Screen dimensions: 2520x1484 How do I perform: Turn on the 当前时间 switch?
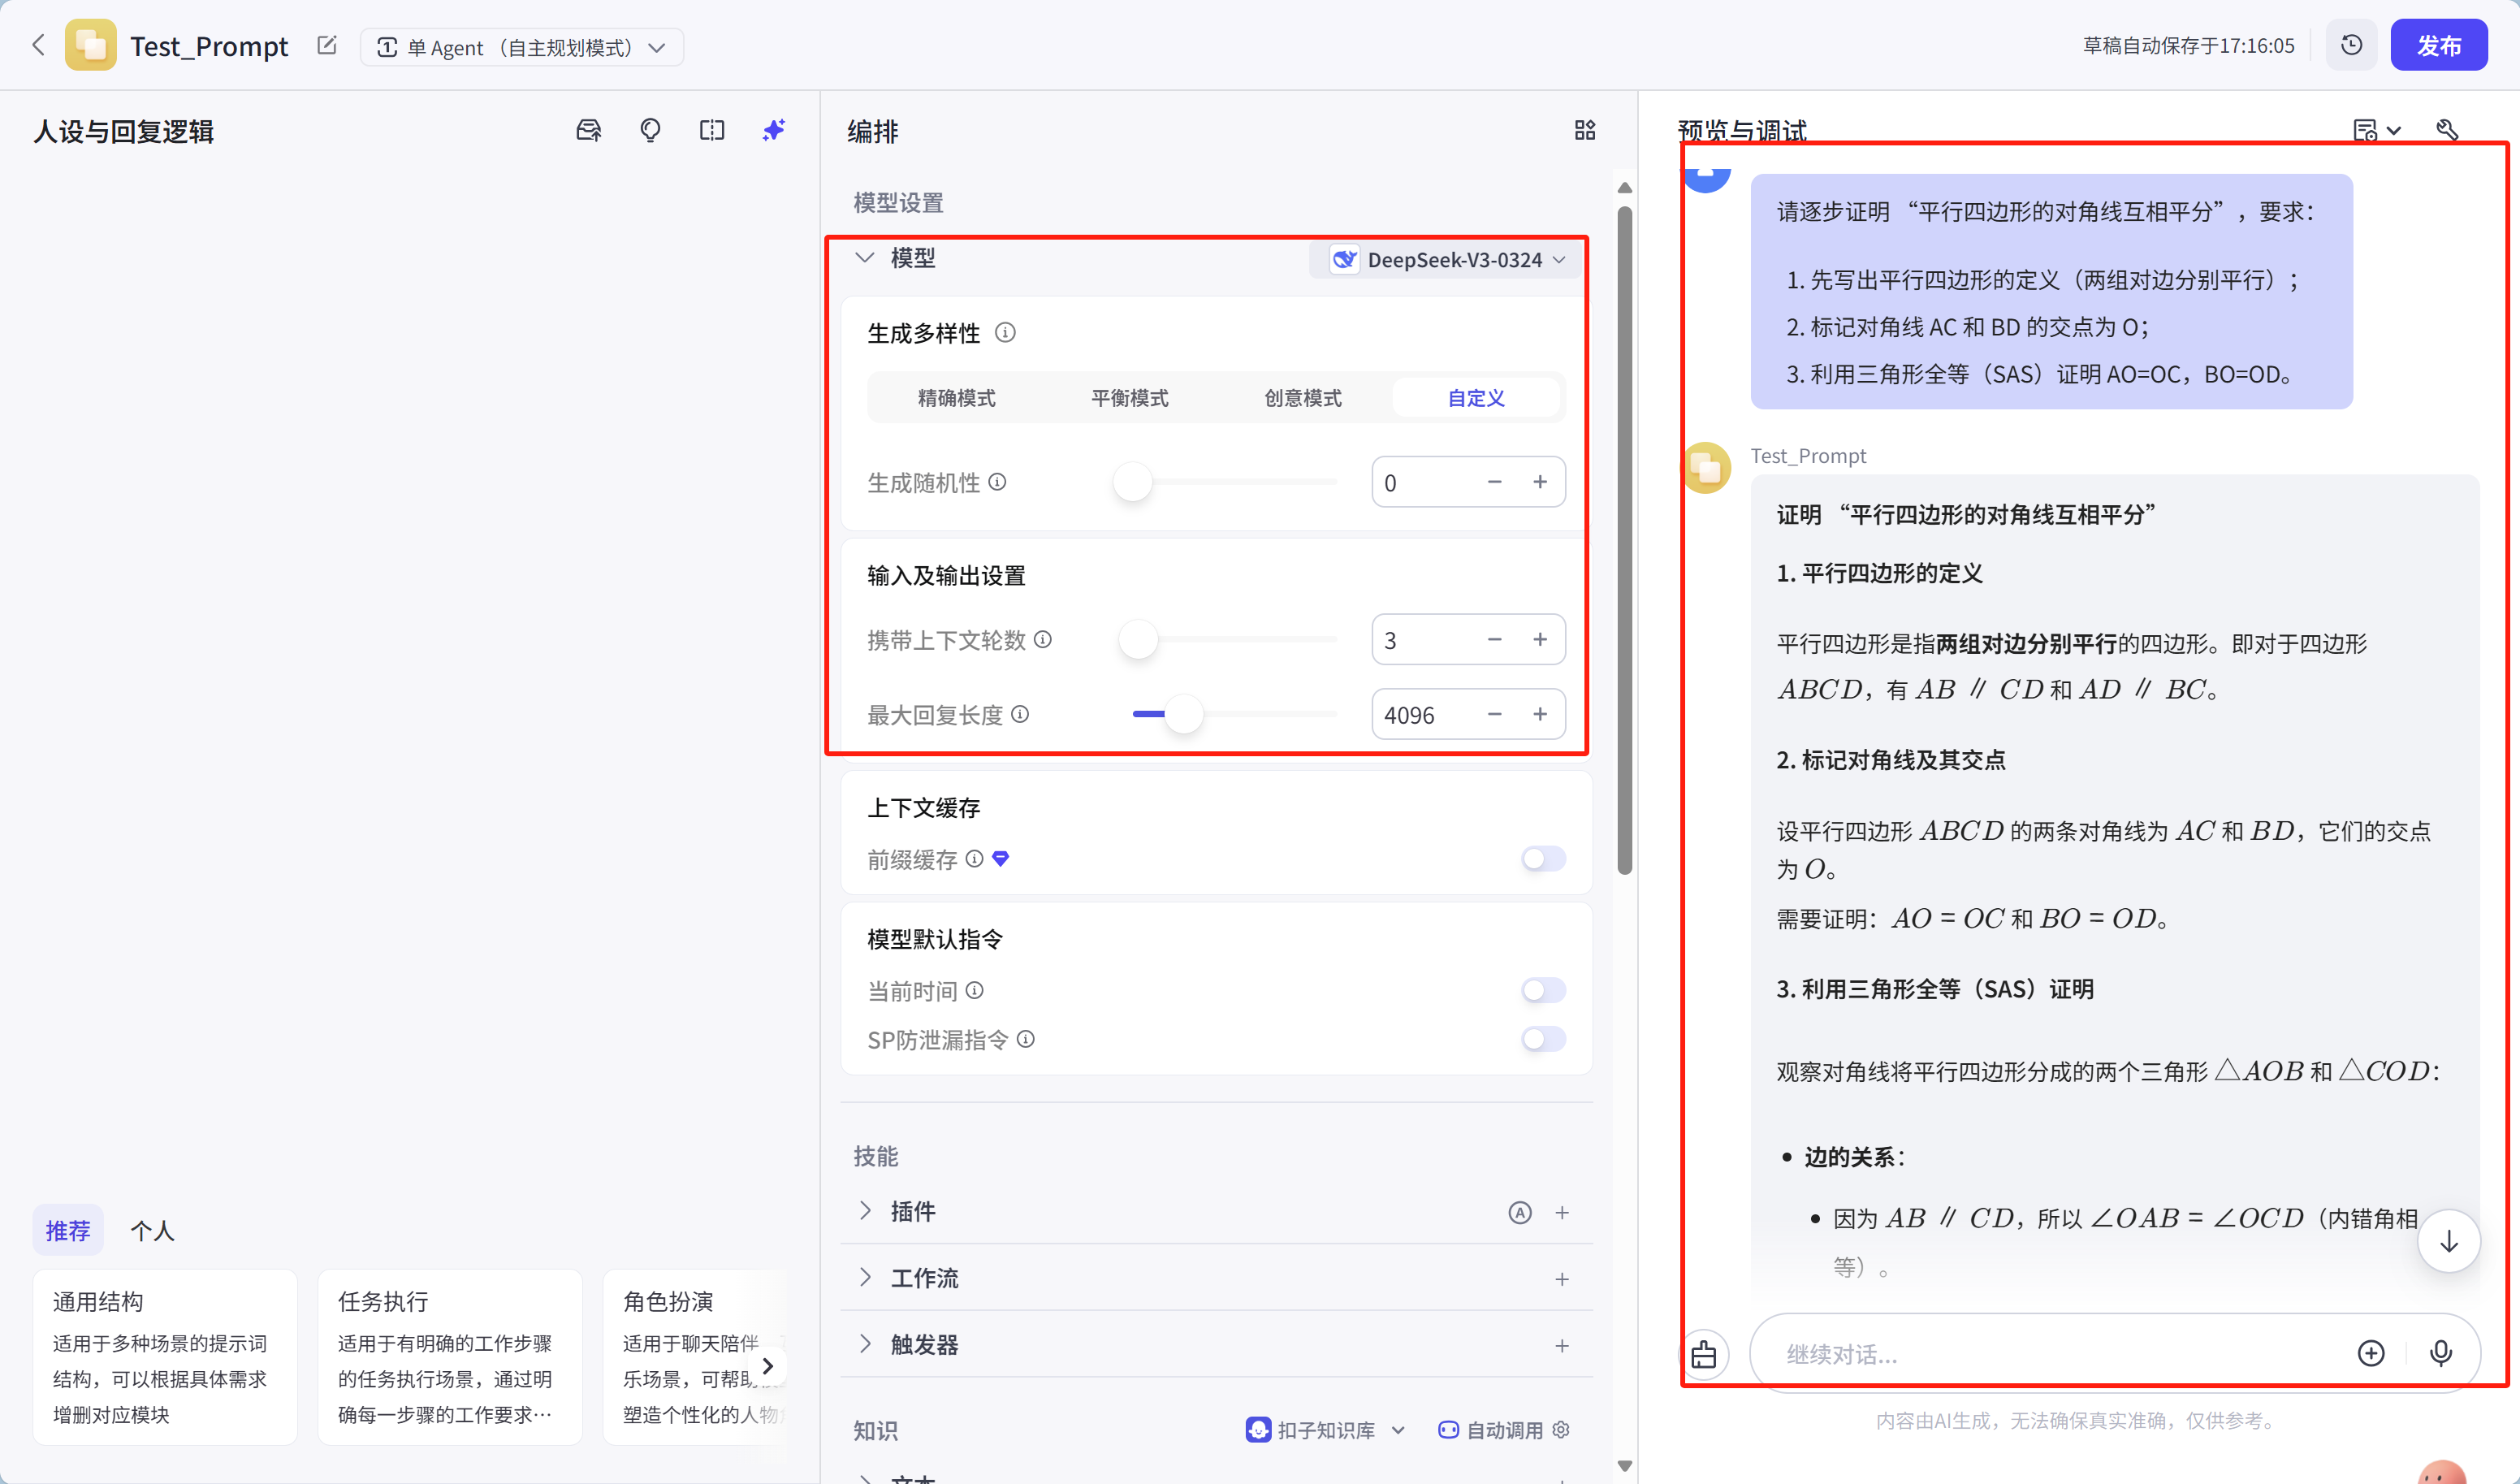[1543, 990]
